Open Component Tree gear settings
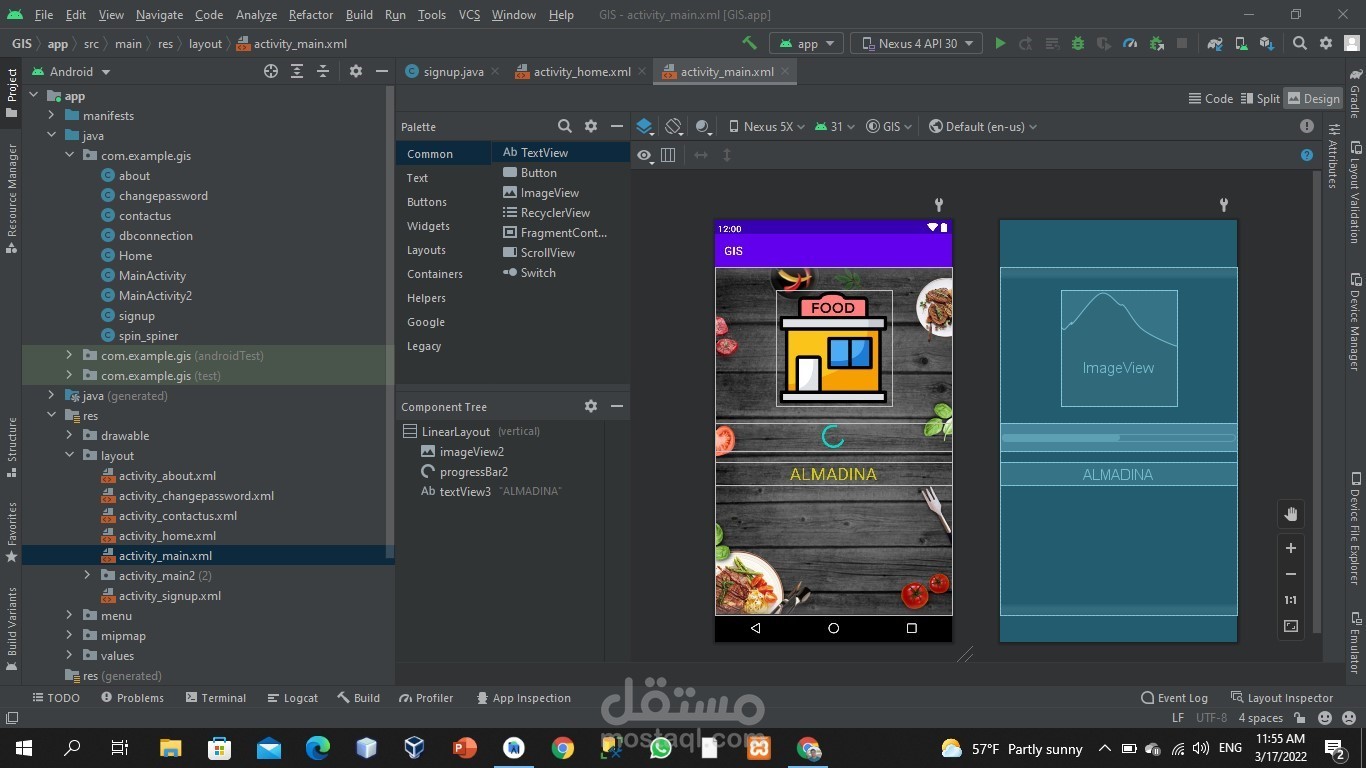This screenshot has width=1366, height=768. (591, 406)
